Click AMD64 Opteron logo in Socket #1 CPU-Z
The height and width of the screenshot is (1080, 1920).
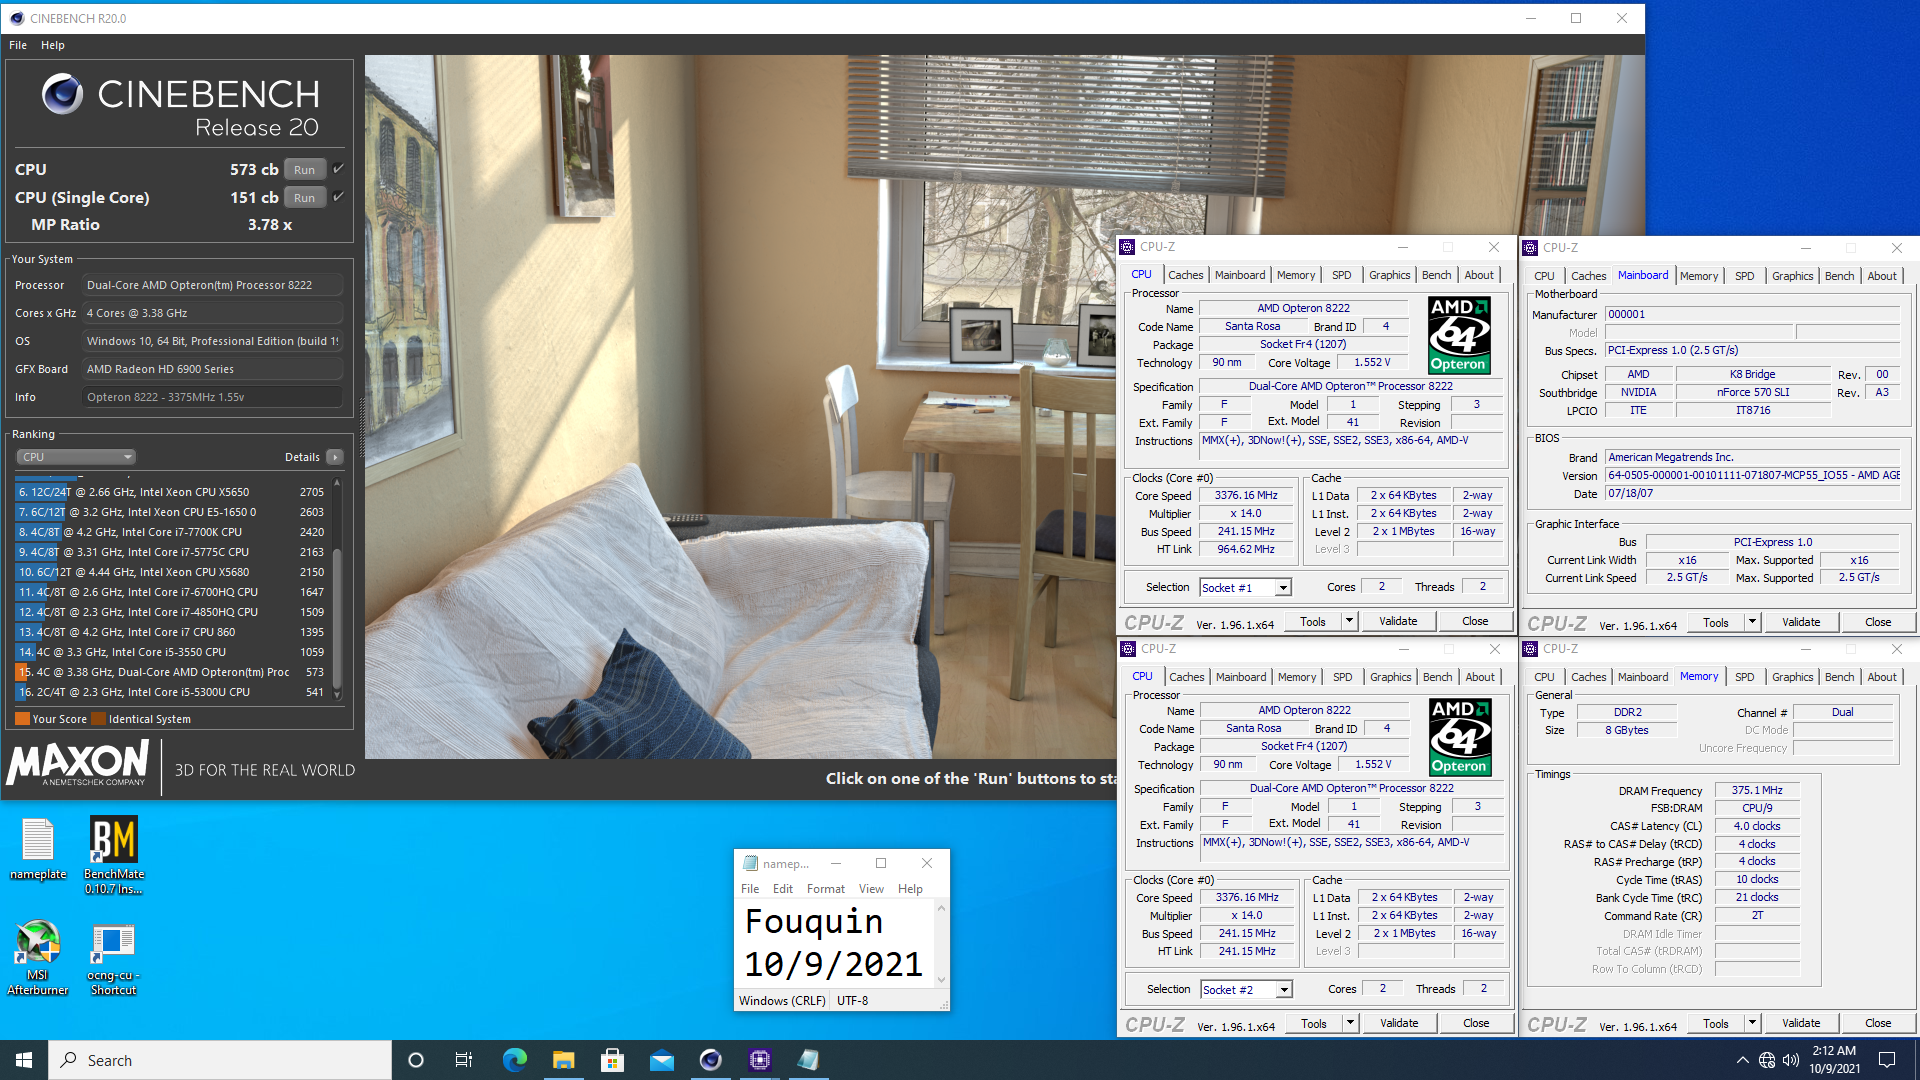click(x=1459, y=334)
